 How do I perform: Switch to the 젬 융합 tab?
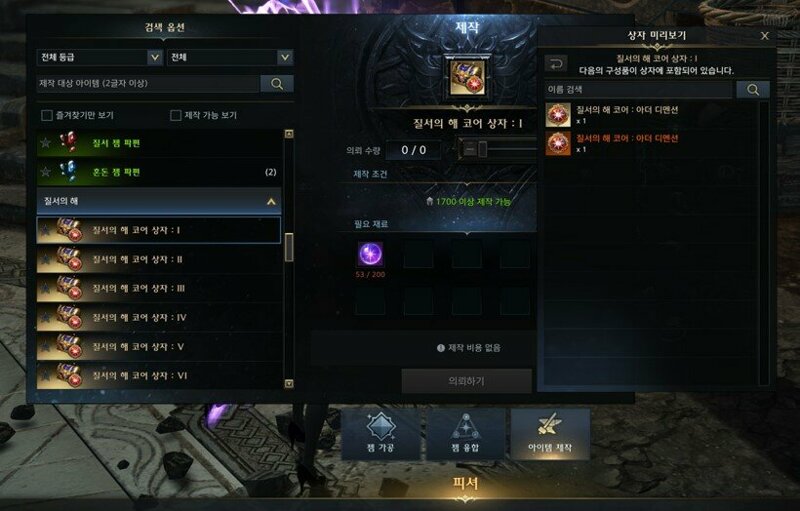pos(465,434)
